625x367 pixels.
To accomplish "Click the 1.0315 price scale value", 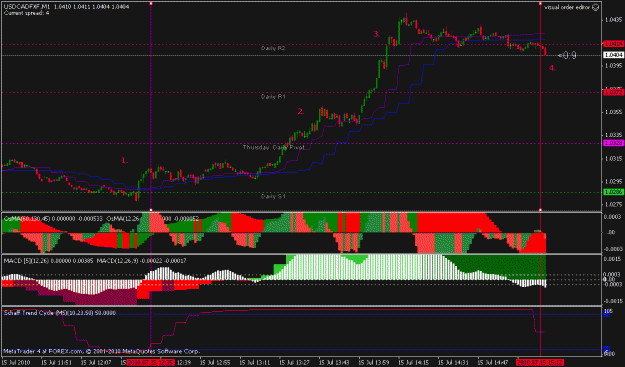I will [x=613, y=159].
